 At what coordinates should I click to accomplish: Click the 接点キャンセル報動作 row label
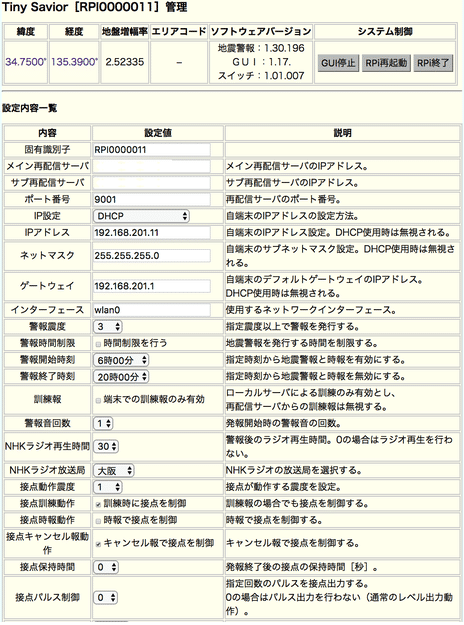[x=47, y=543]
